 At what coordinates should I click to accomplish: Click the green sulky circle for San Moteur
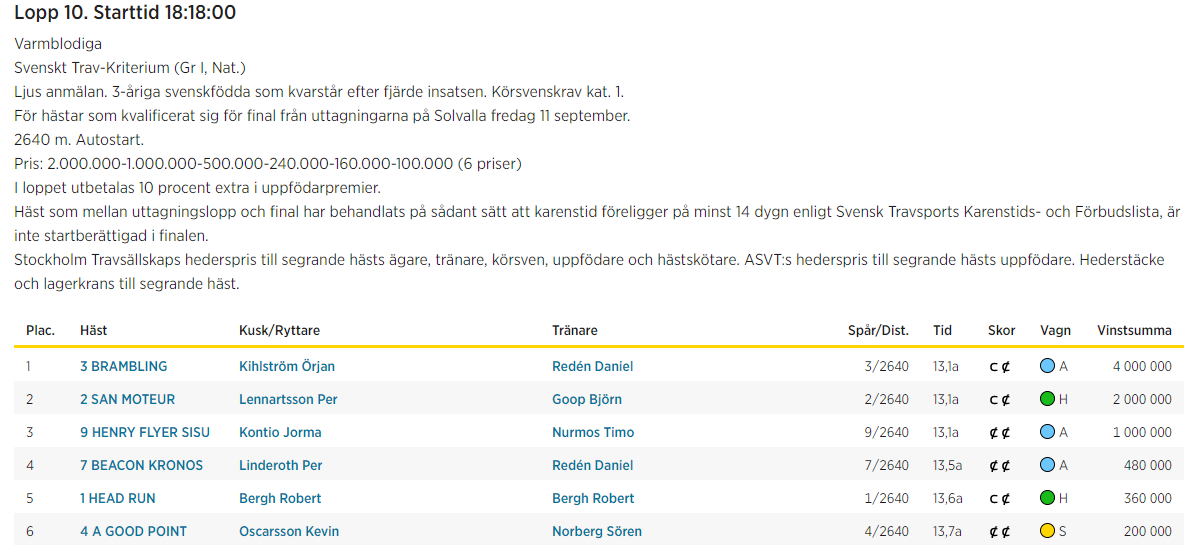[x=1048, y=399]
